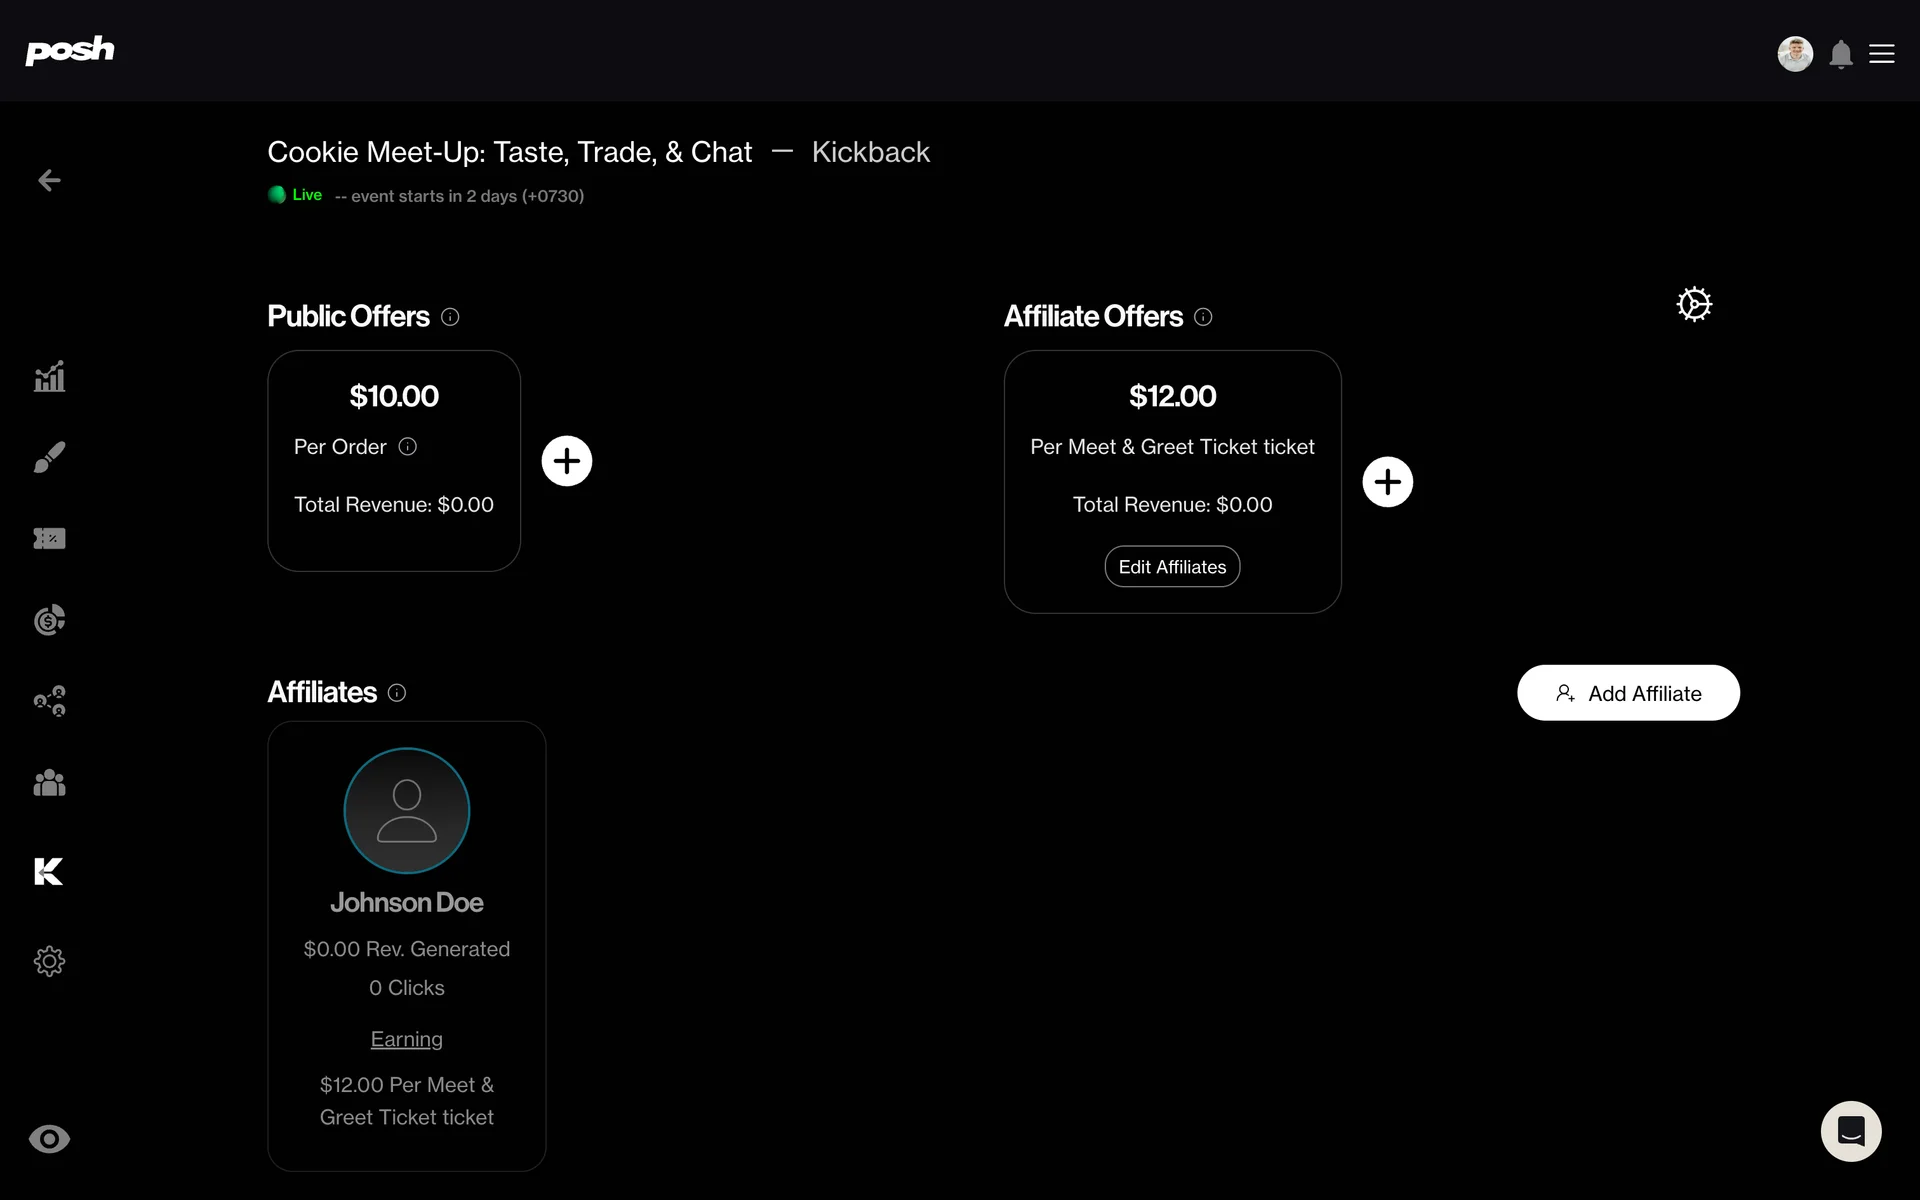Open the attendees group sidebar icon
Screen dimensions: 1920x1200
[x=49, y=783]
